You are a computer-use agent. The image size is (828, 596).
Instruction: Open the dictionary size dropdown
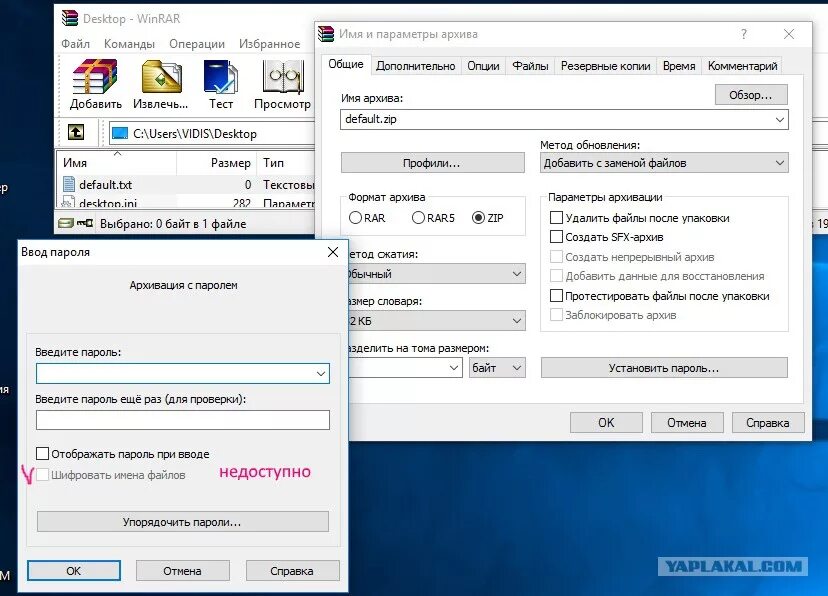pyautogui.click(x=516, y=321)
